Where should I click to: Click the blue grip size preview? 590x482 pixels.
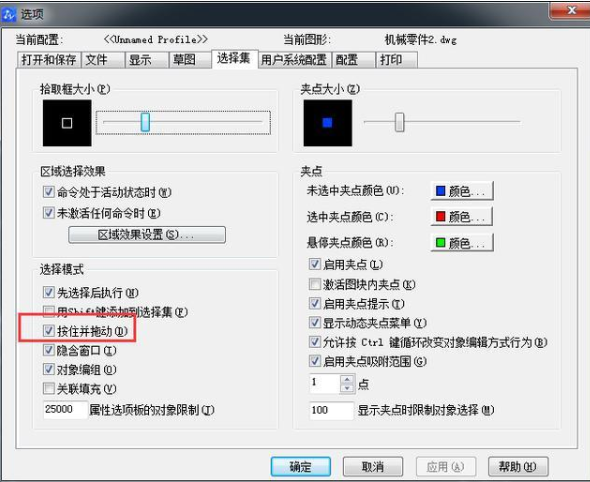click(328, 123)
